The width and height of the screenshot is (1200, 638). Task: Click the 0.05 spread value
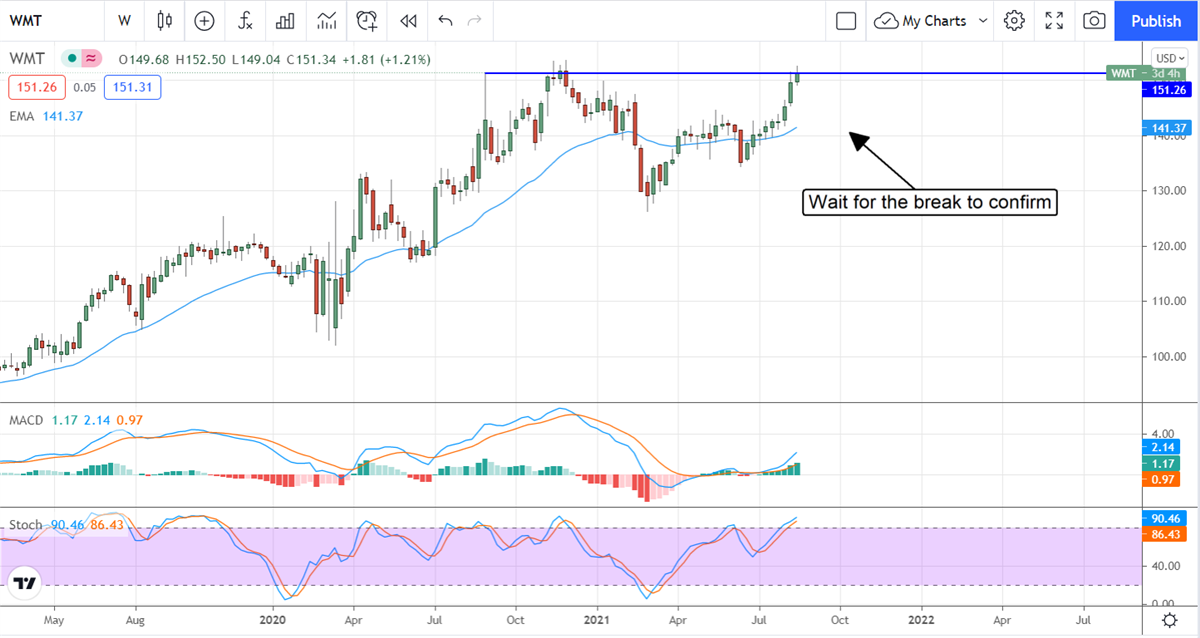(x=84, y=88)
